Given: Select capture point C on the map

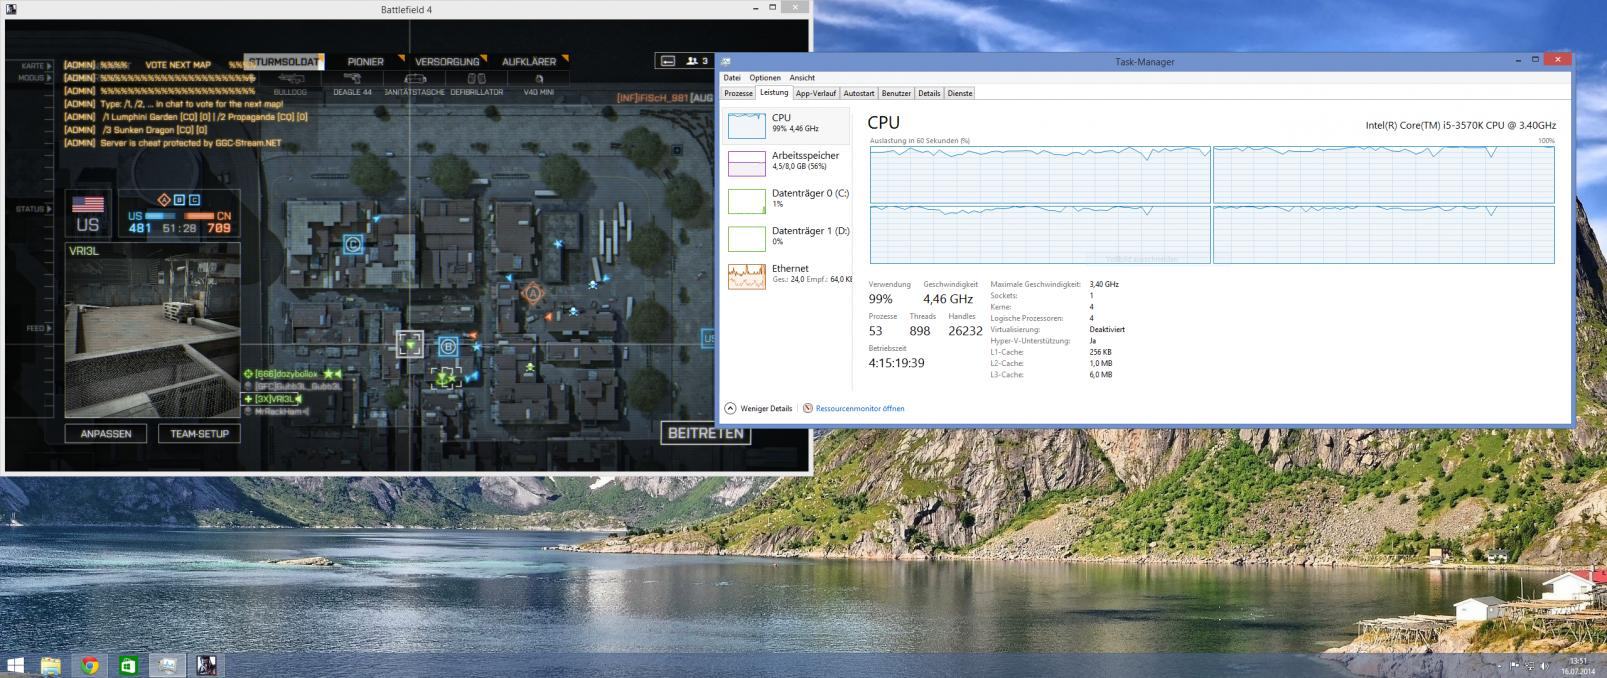Looking at the screenshot, I should coord(352,243).
